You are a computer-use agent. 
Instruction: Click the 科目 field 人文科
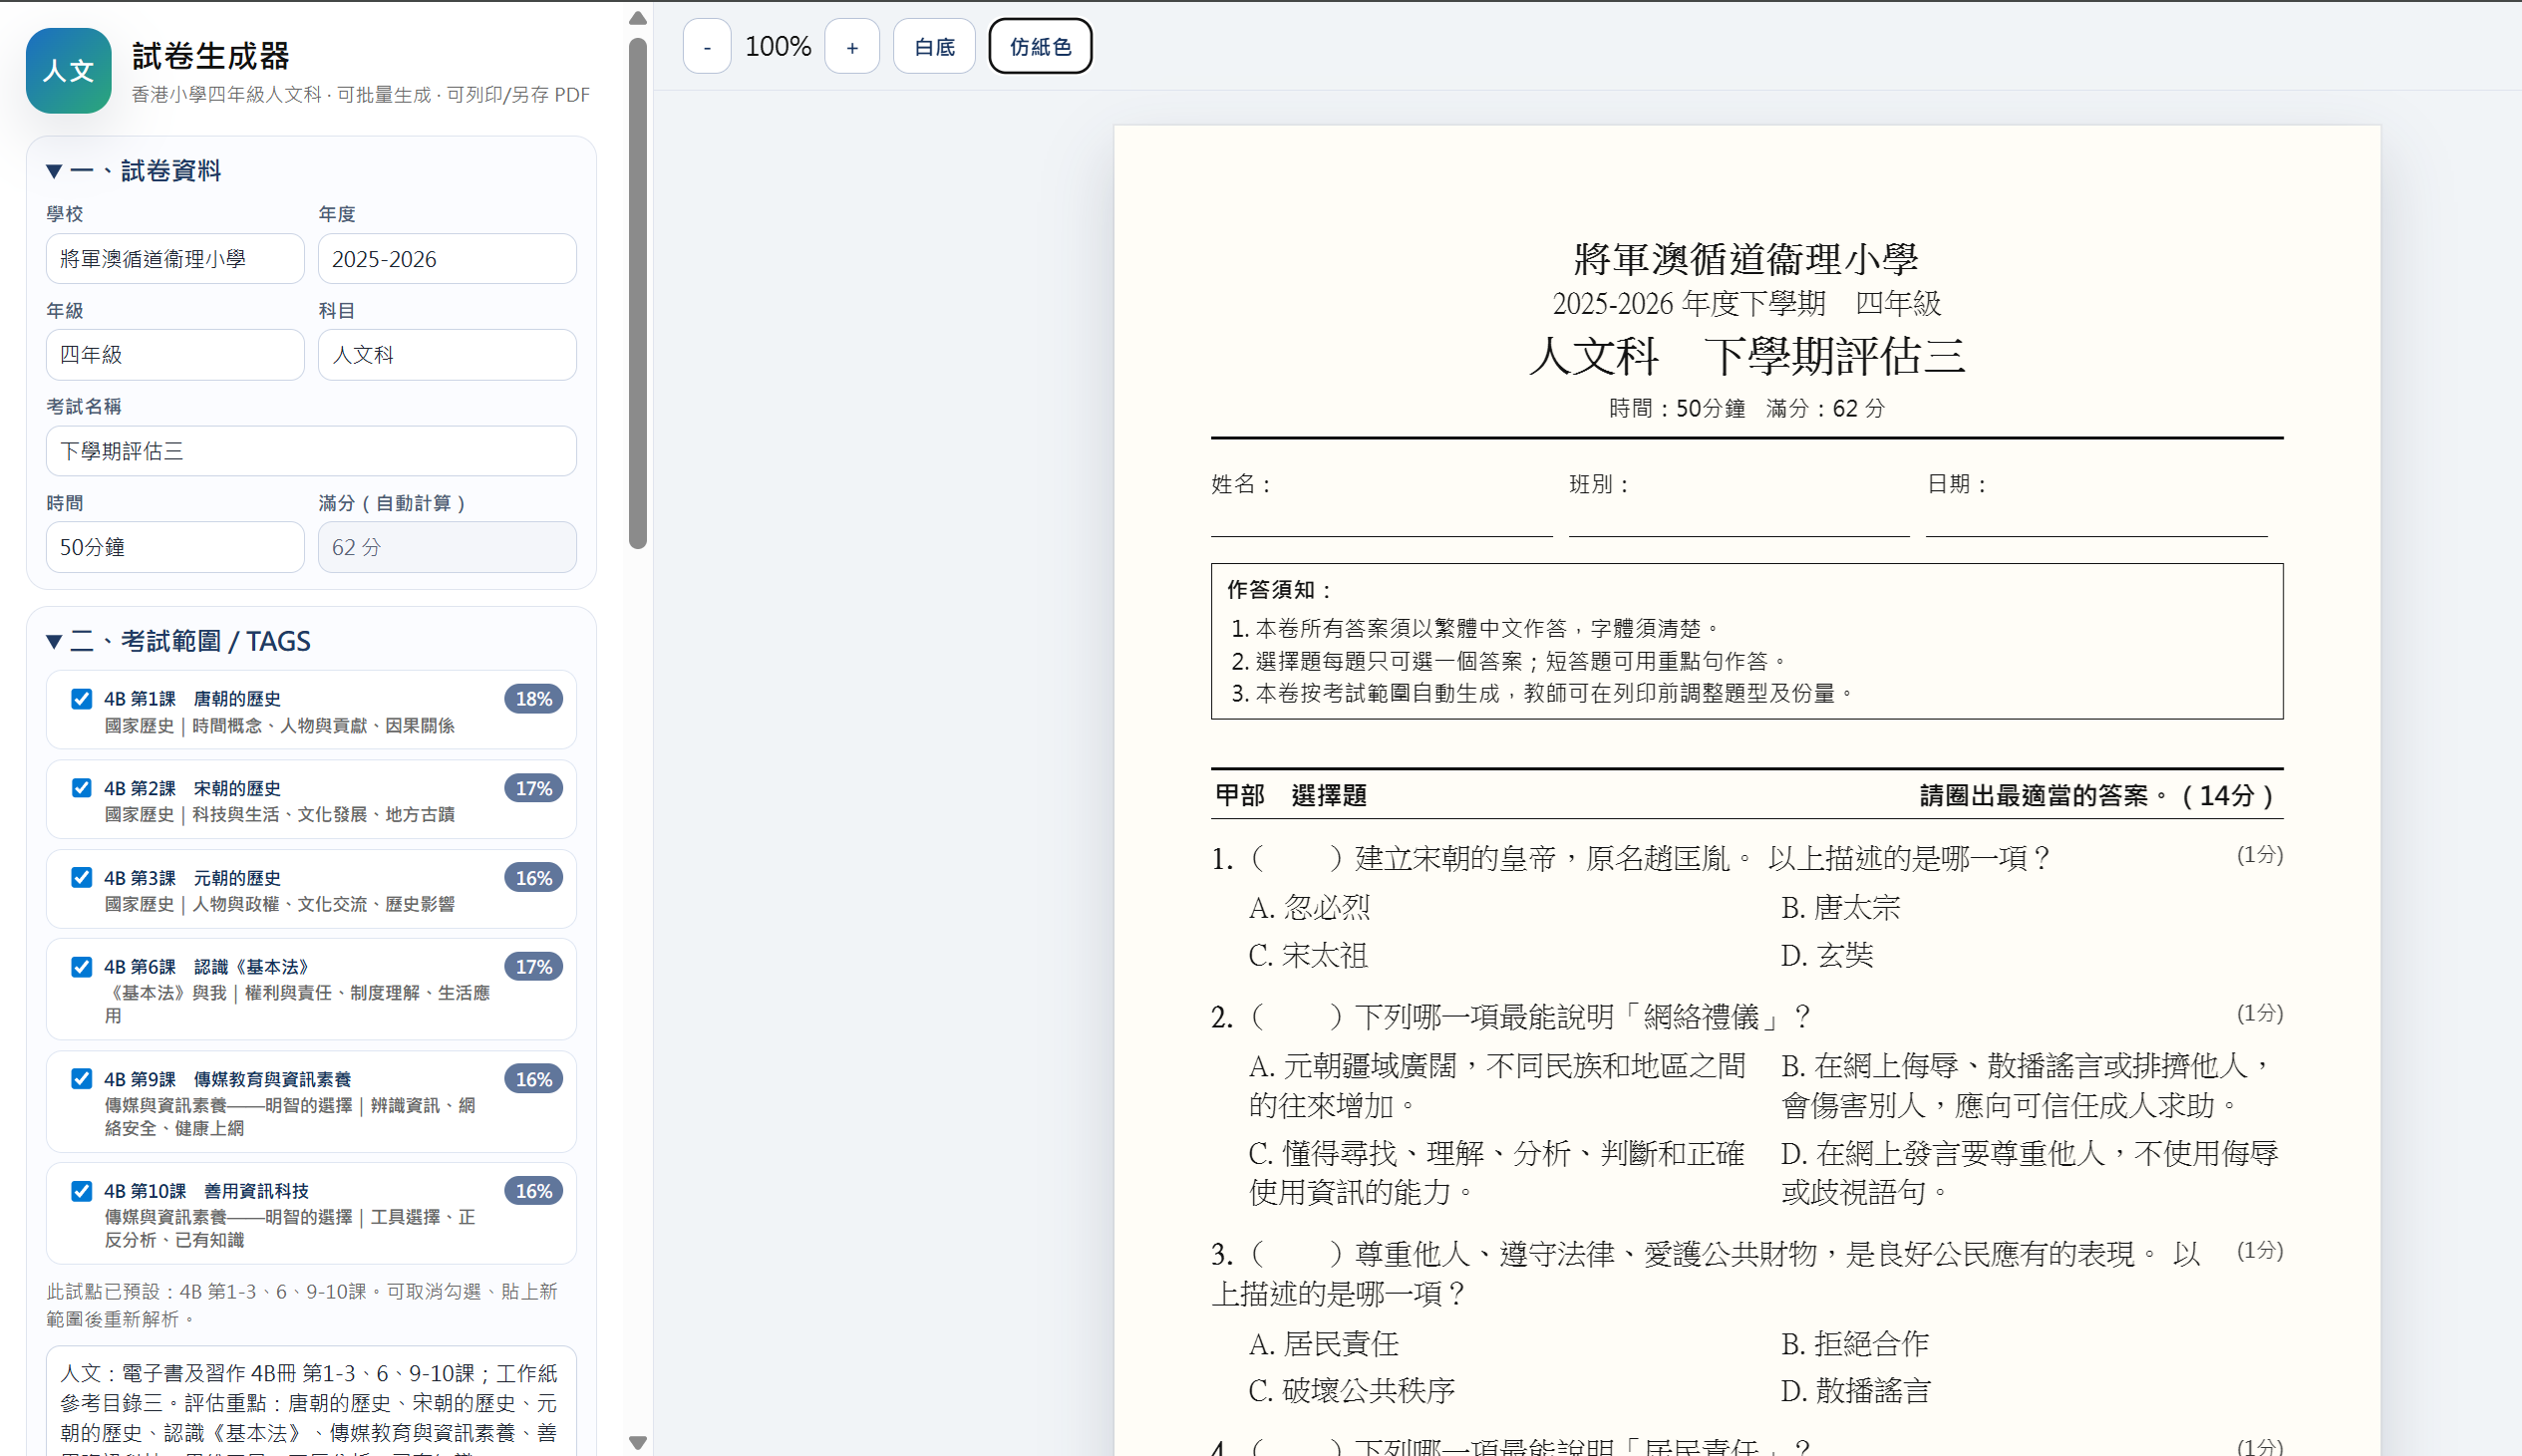click(x=447, y=355)
